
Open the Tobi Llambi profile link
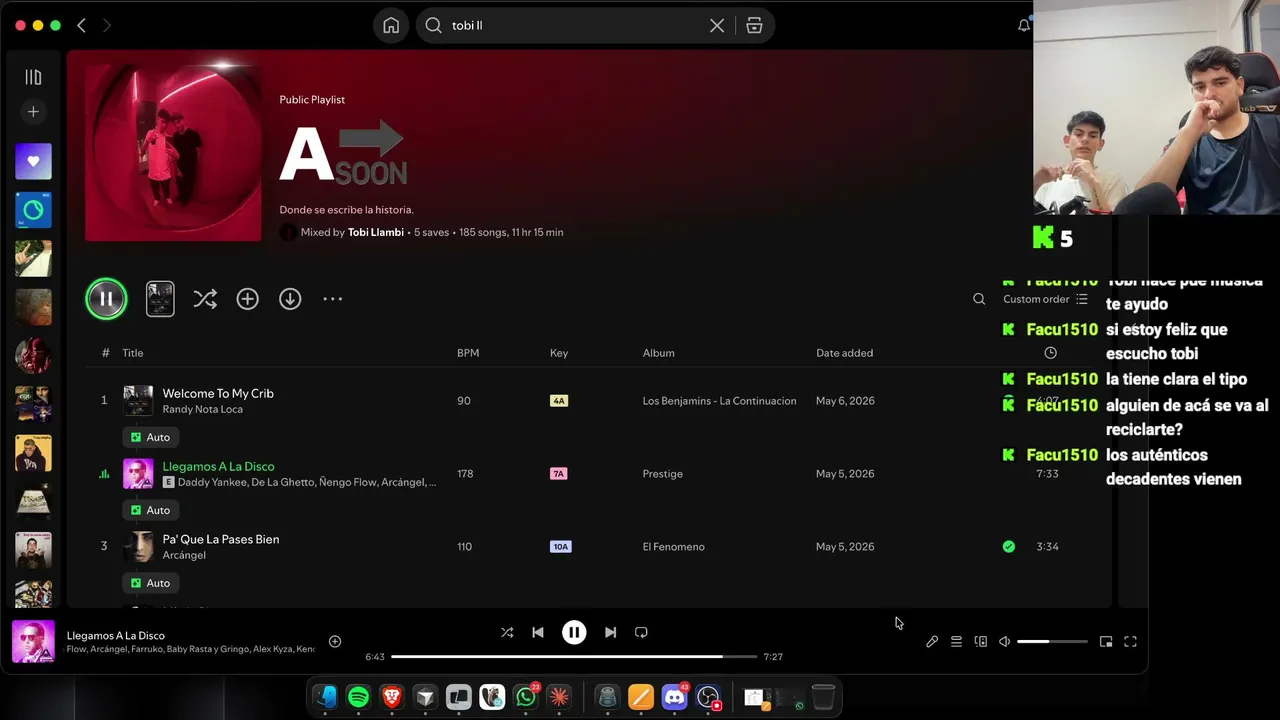(x=376, y=232)
